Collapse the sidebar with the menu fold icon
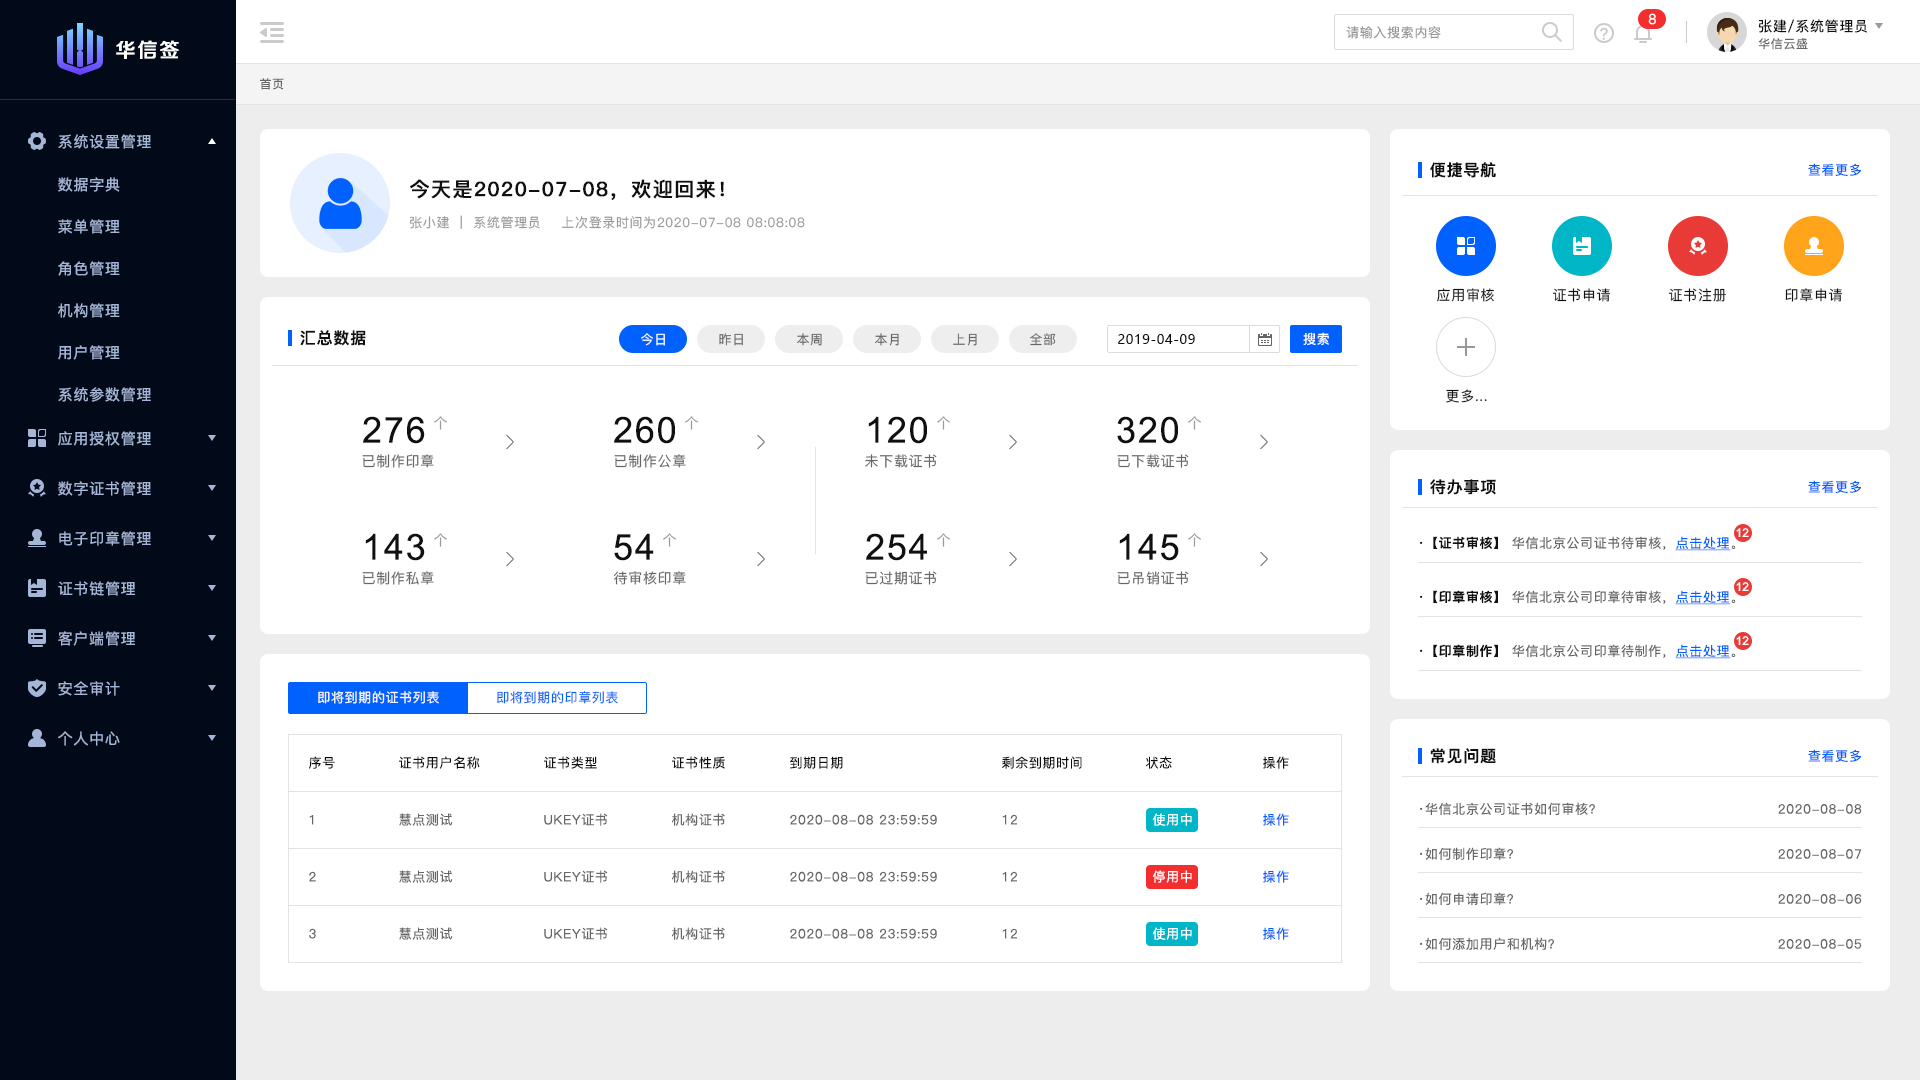1920x1080 pixels. (272, 32)
